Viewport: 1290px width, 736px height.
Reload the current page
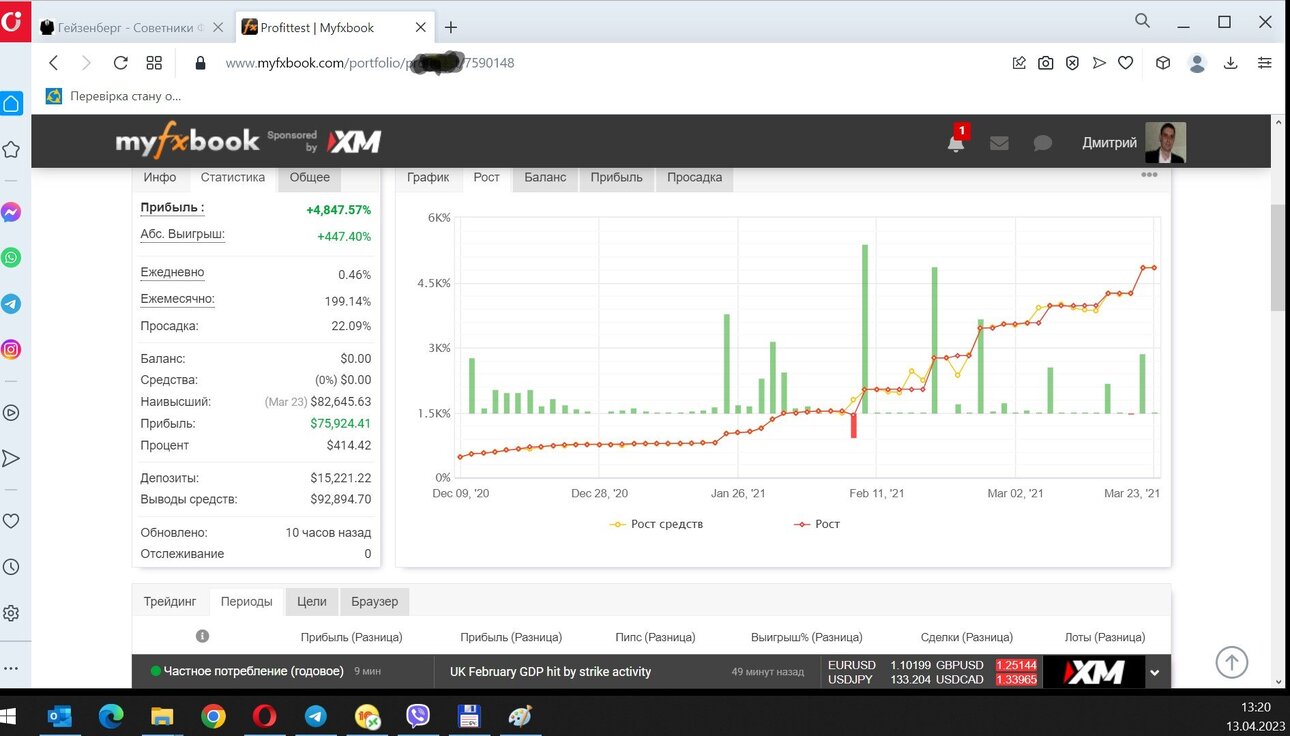click(120, 63)
